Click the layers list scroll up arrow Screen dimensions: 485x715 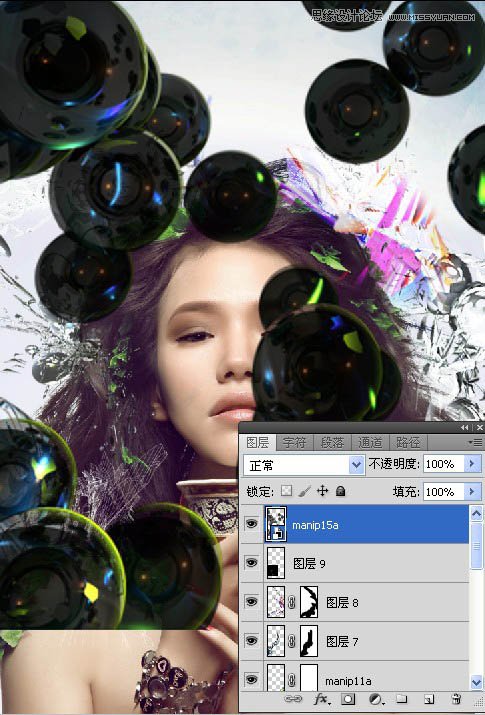coord(476,514)
